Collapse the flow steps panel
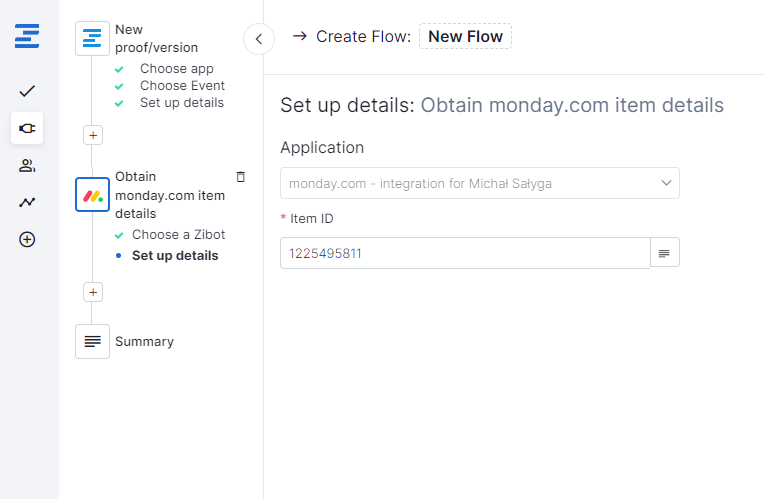765x499 pixels. [x=259, y=39]
